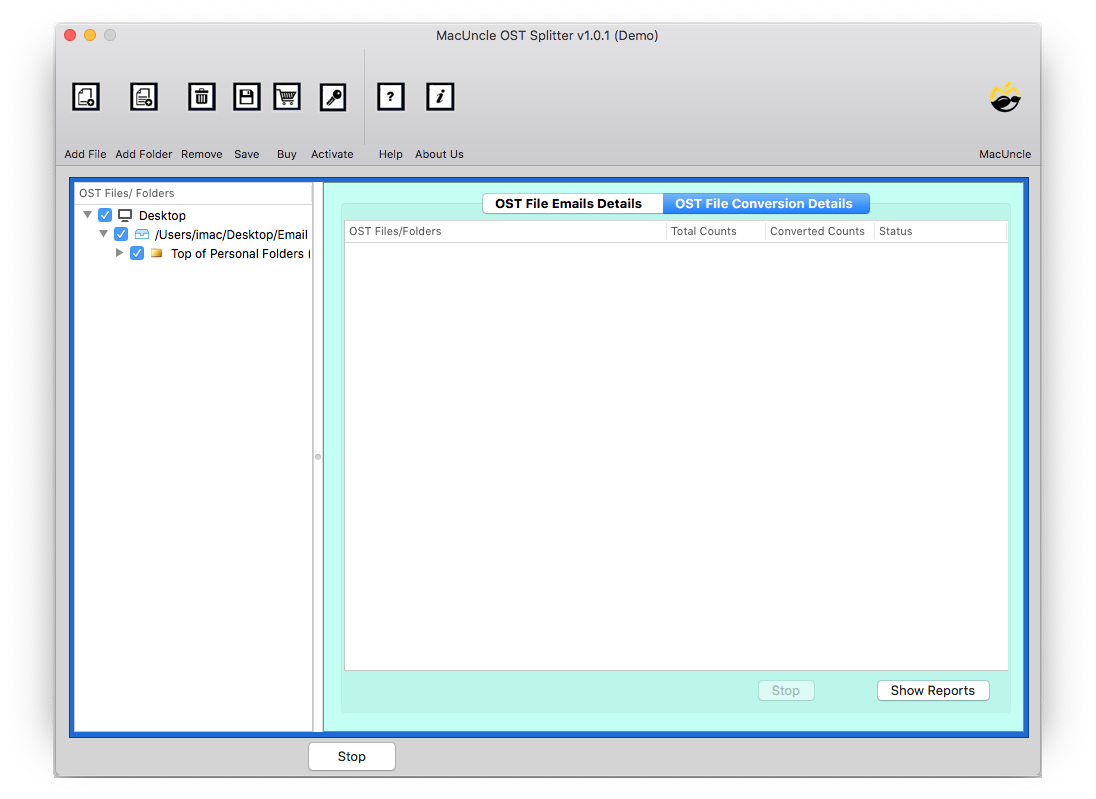Collapse the /Users/imac/Desktop/Email node

point(104,234)
